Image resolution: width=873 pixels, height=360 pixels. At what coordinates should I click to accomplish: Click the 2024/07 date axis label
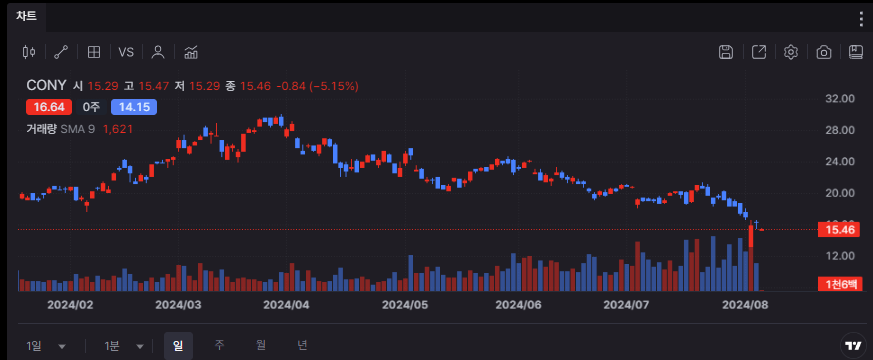coord(626,305)
